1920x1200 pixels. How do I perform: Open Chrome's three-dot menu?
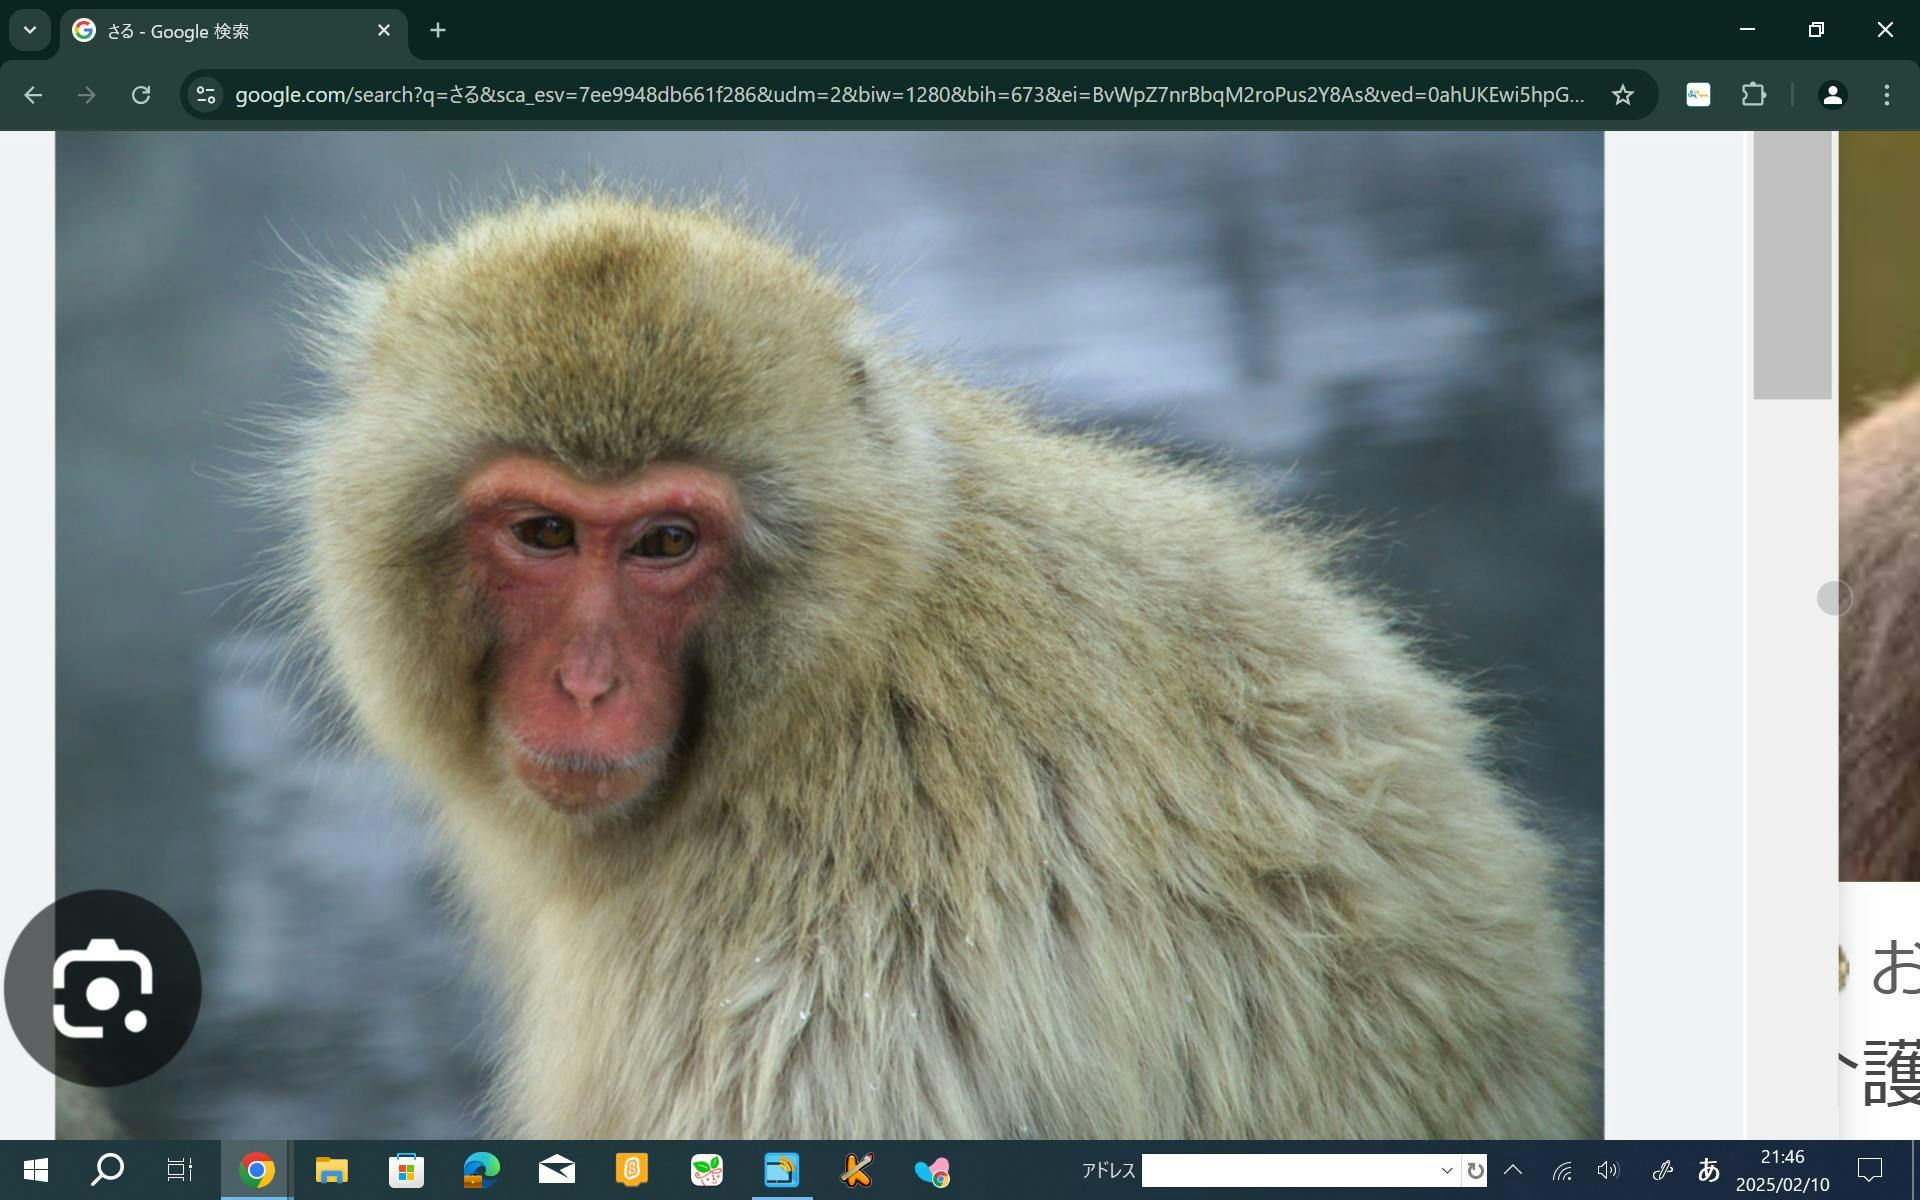pos(1886,95)
